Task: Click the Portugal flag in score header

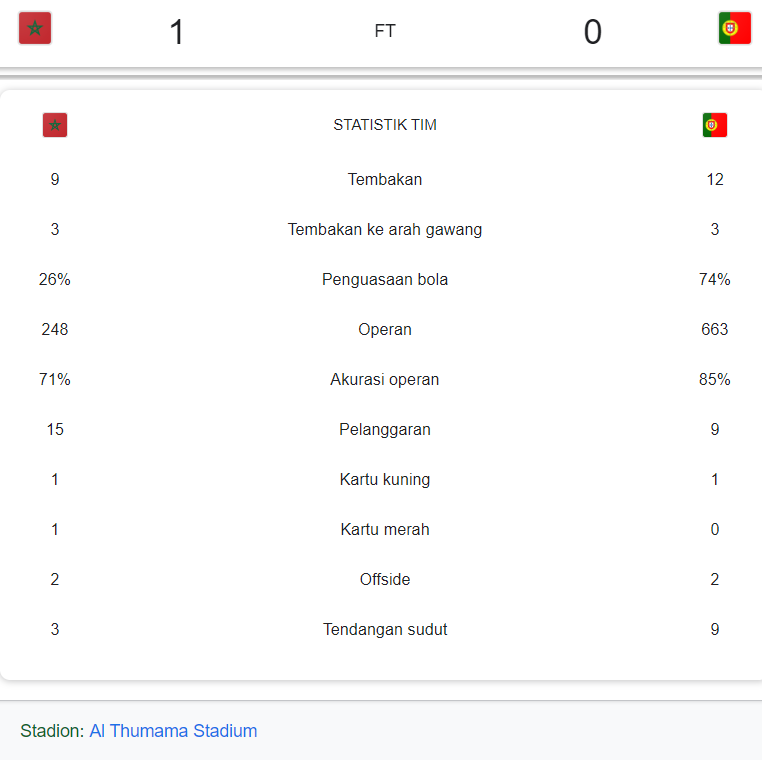Action: (x=734, y=28)
